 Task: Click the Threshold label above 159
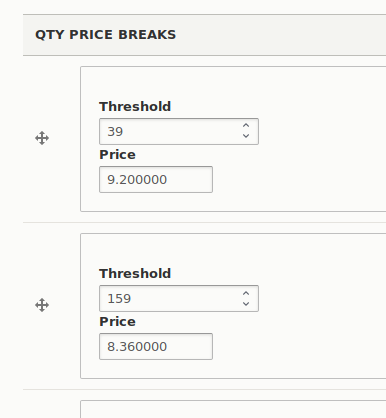click(x=135, y=274)
